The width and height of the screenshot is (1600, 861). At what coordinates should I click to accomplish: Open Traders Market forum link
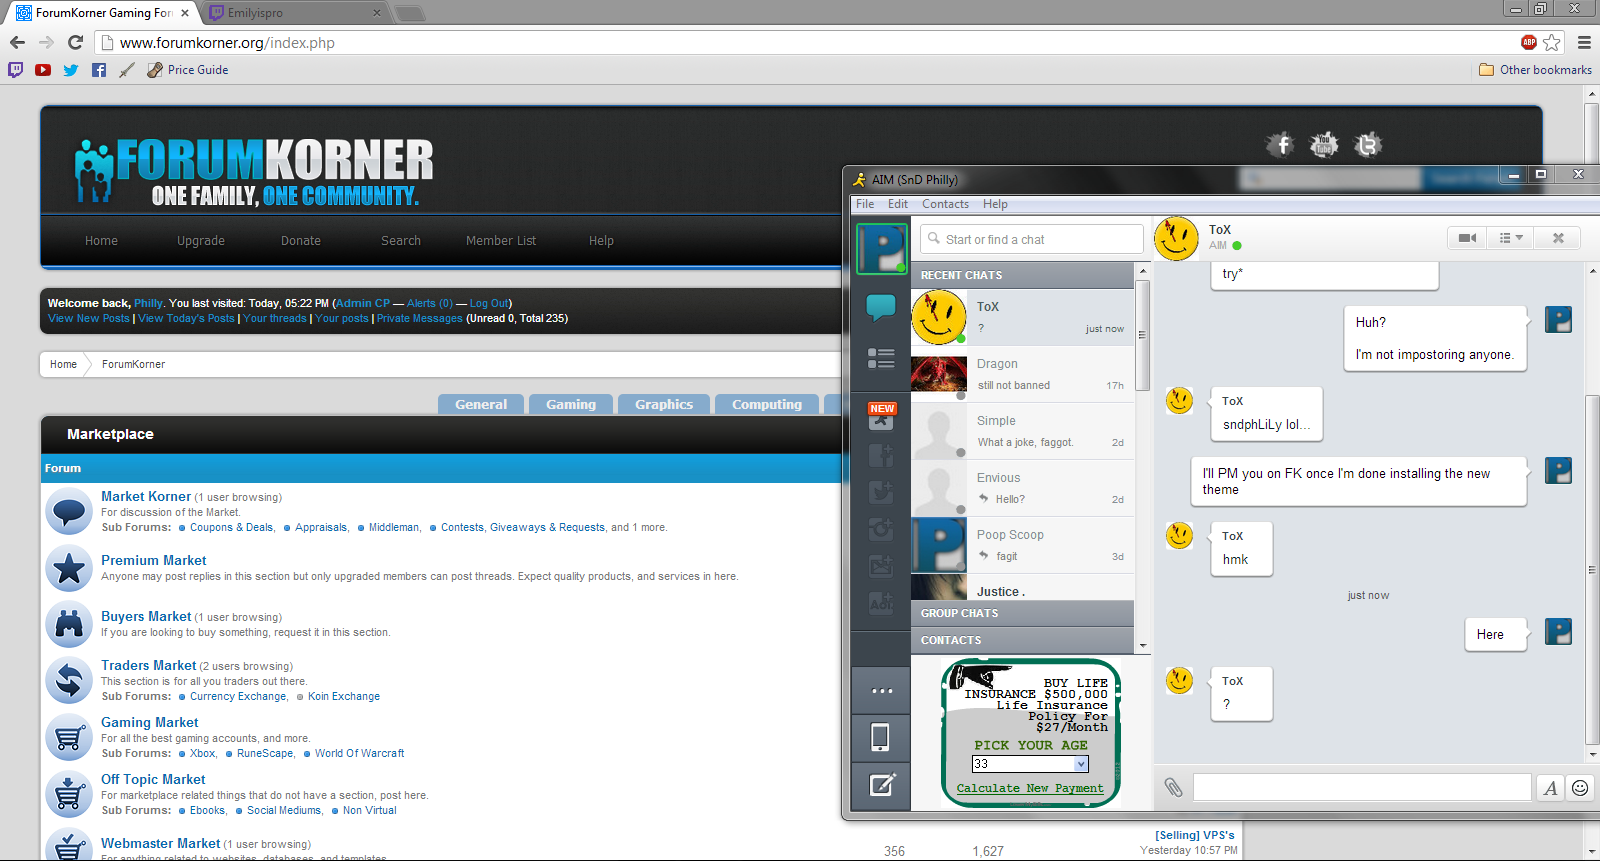(149, 665)
